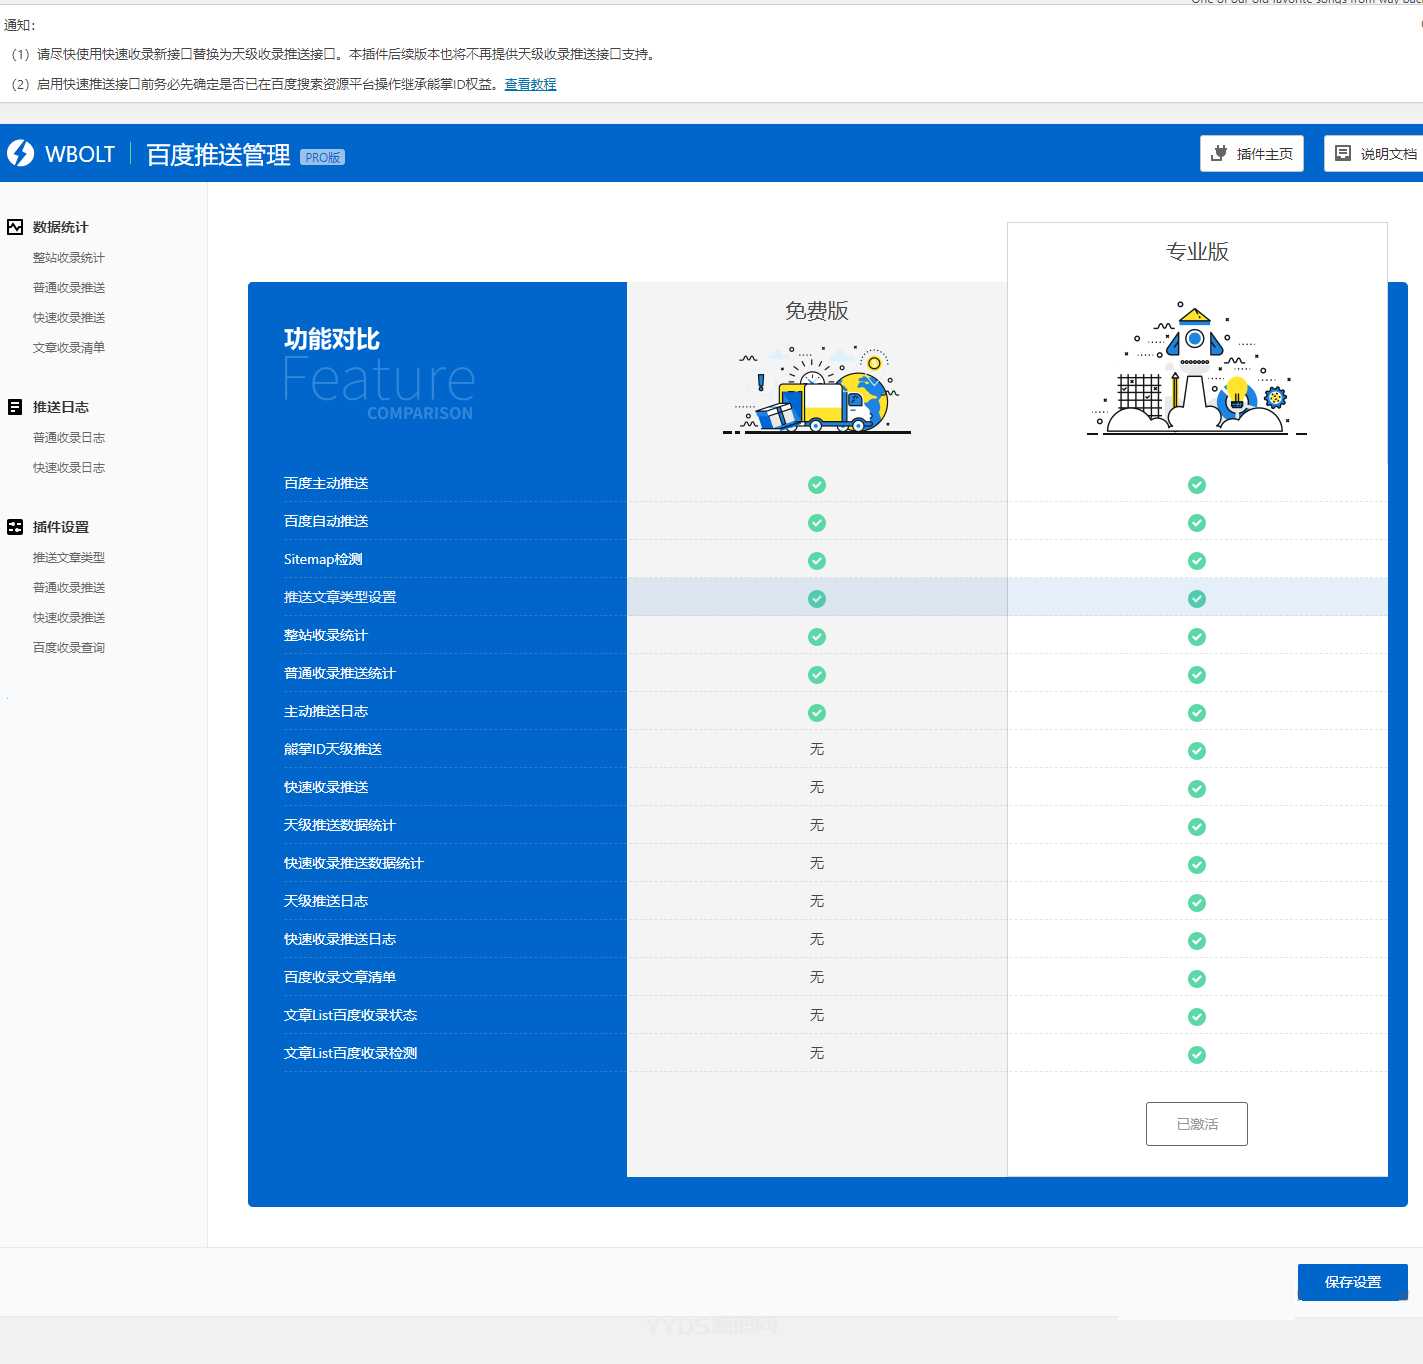The width and height of the screenshot is (1423, 1364).
Task: Select 文章收录清单 from the sidebar
Action: click(68, 348)
